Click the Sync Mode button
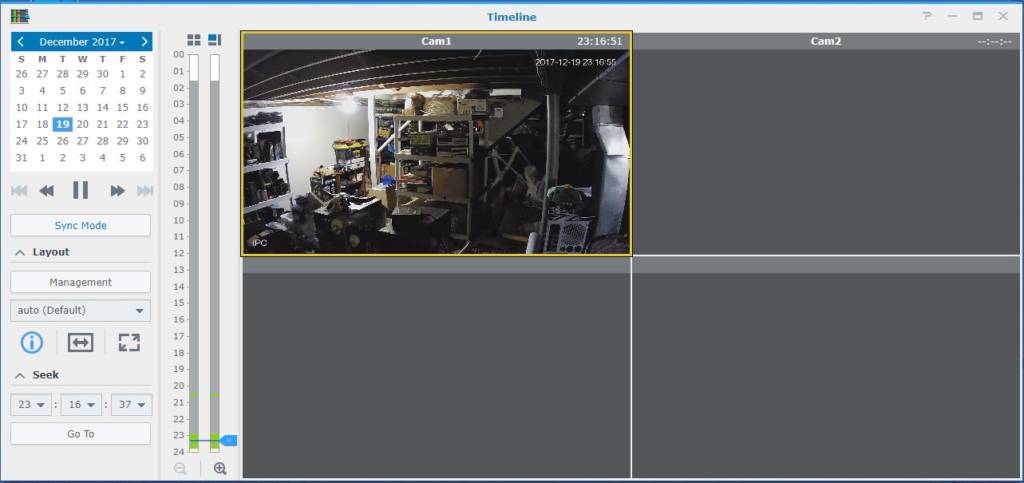The image size is (1024, 483). pyautogui.click(x=80, y=225)
